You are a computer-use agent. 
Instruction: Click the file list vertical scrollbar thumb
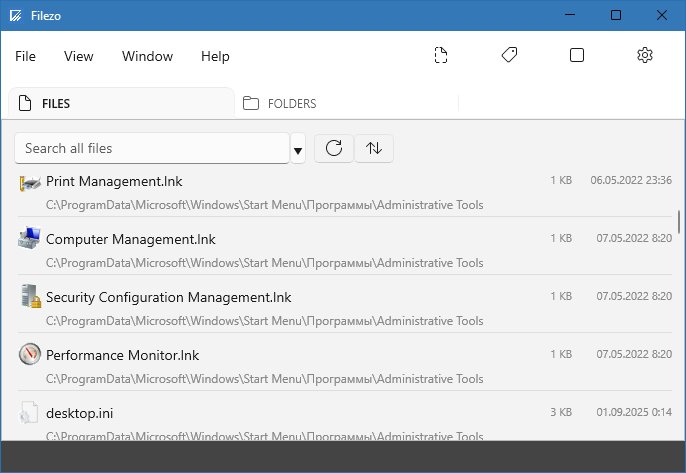point(679,222)
